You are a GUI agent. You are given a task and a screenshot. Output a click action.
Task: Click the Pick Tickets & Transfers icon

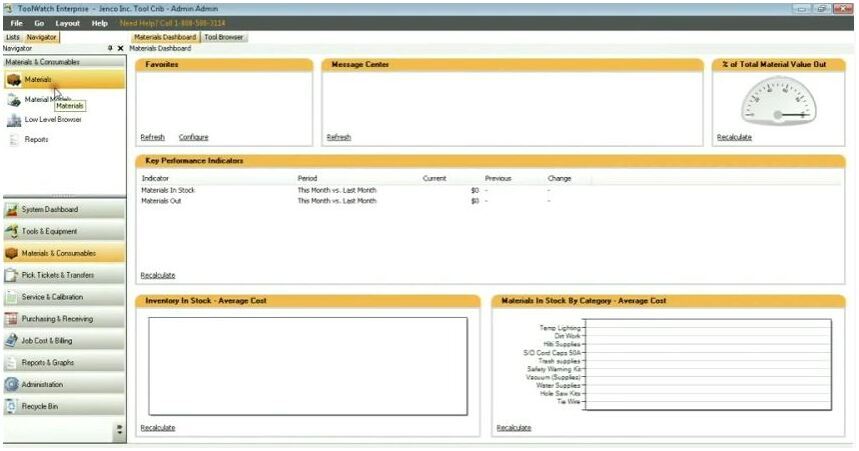[12, 275]
